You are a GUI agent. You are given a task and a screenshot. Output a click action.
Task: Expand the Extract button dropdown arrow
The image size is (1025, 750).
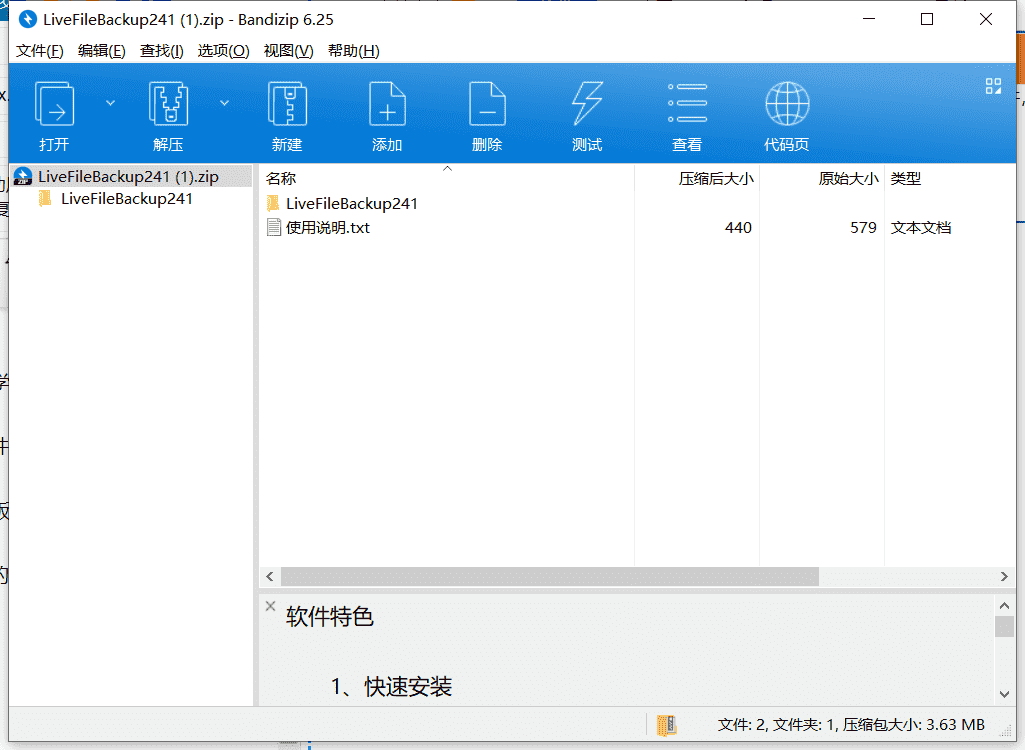[x=224, y=103]
